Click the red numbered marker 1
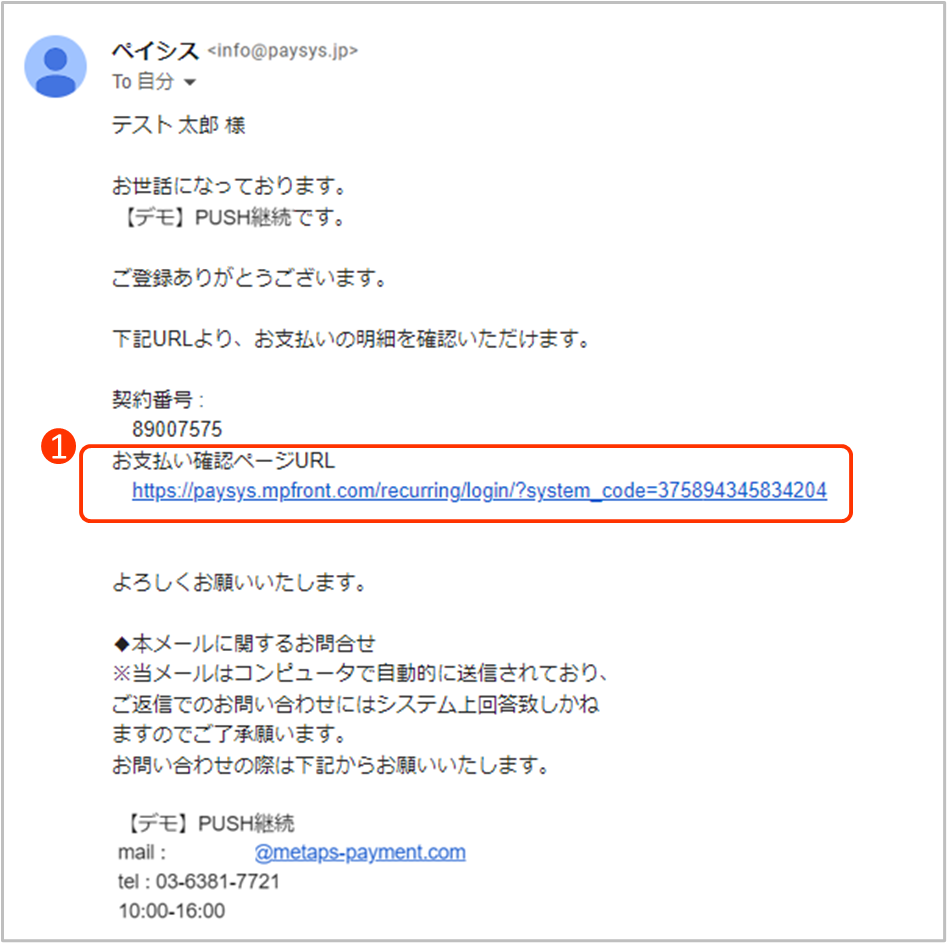This screenshot has height=943, width=947. coord(58,447)
